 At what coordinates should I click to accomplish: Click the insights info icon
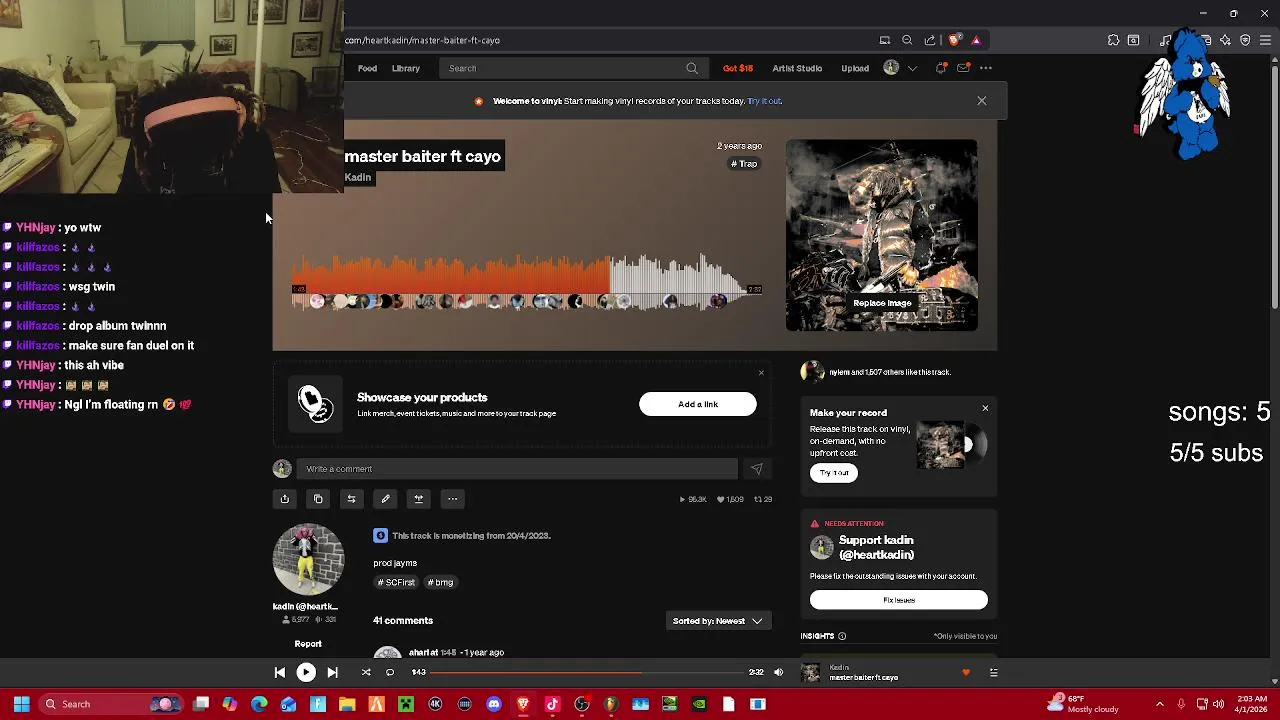click(842, 636)
